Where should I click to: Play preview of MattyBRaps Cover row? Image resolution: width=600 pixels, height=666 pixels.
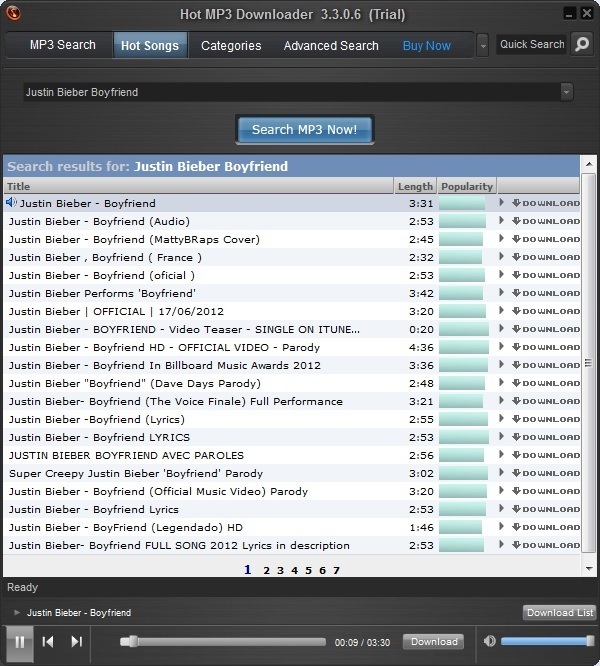(x=501, y=238)
